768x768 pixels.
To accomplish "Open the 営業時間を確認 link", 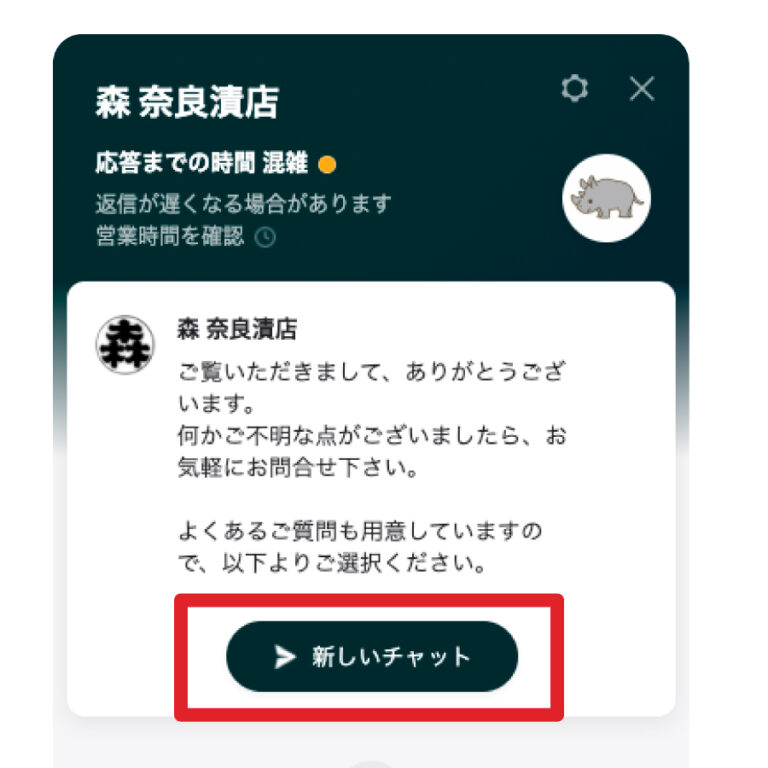I will pos(186,237).
